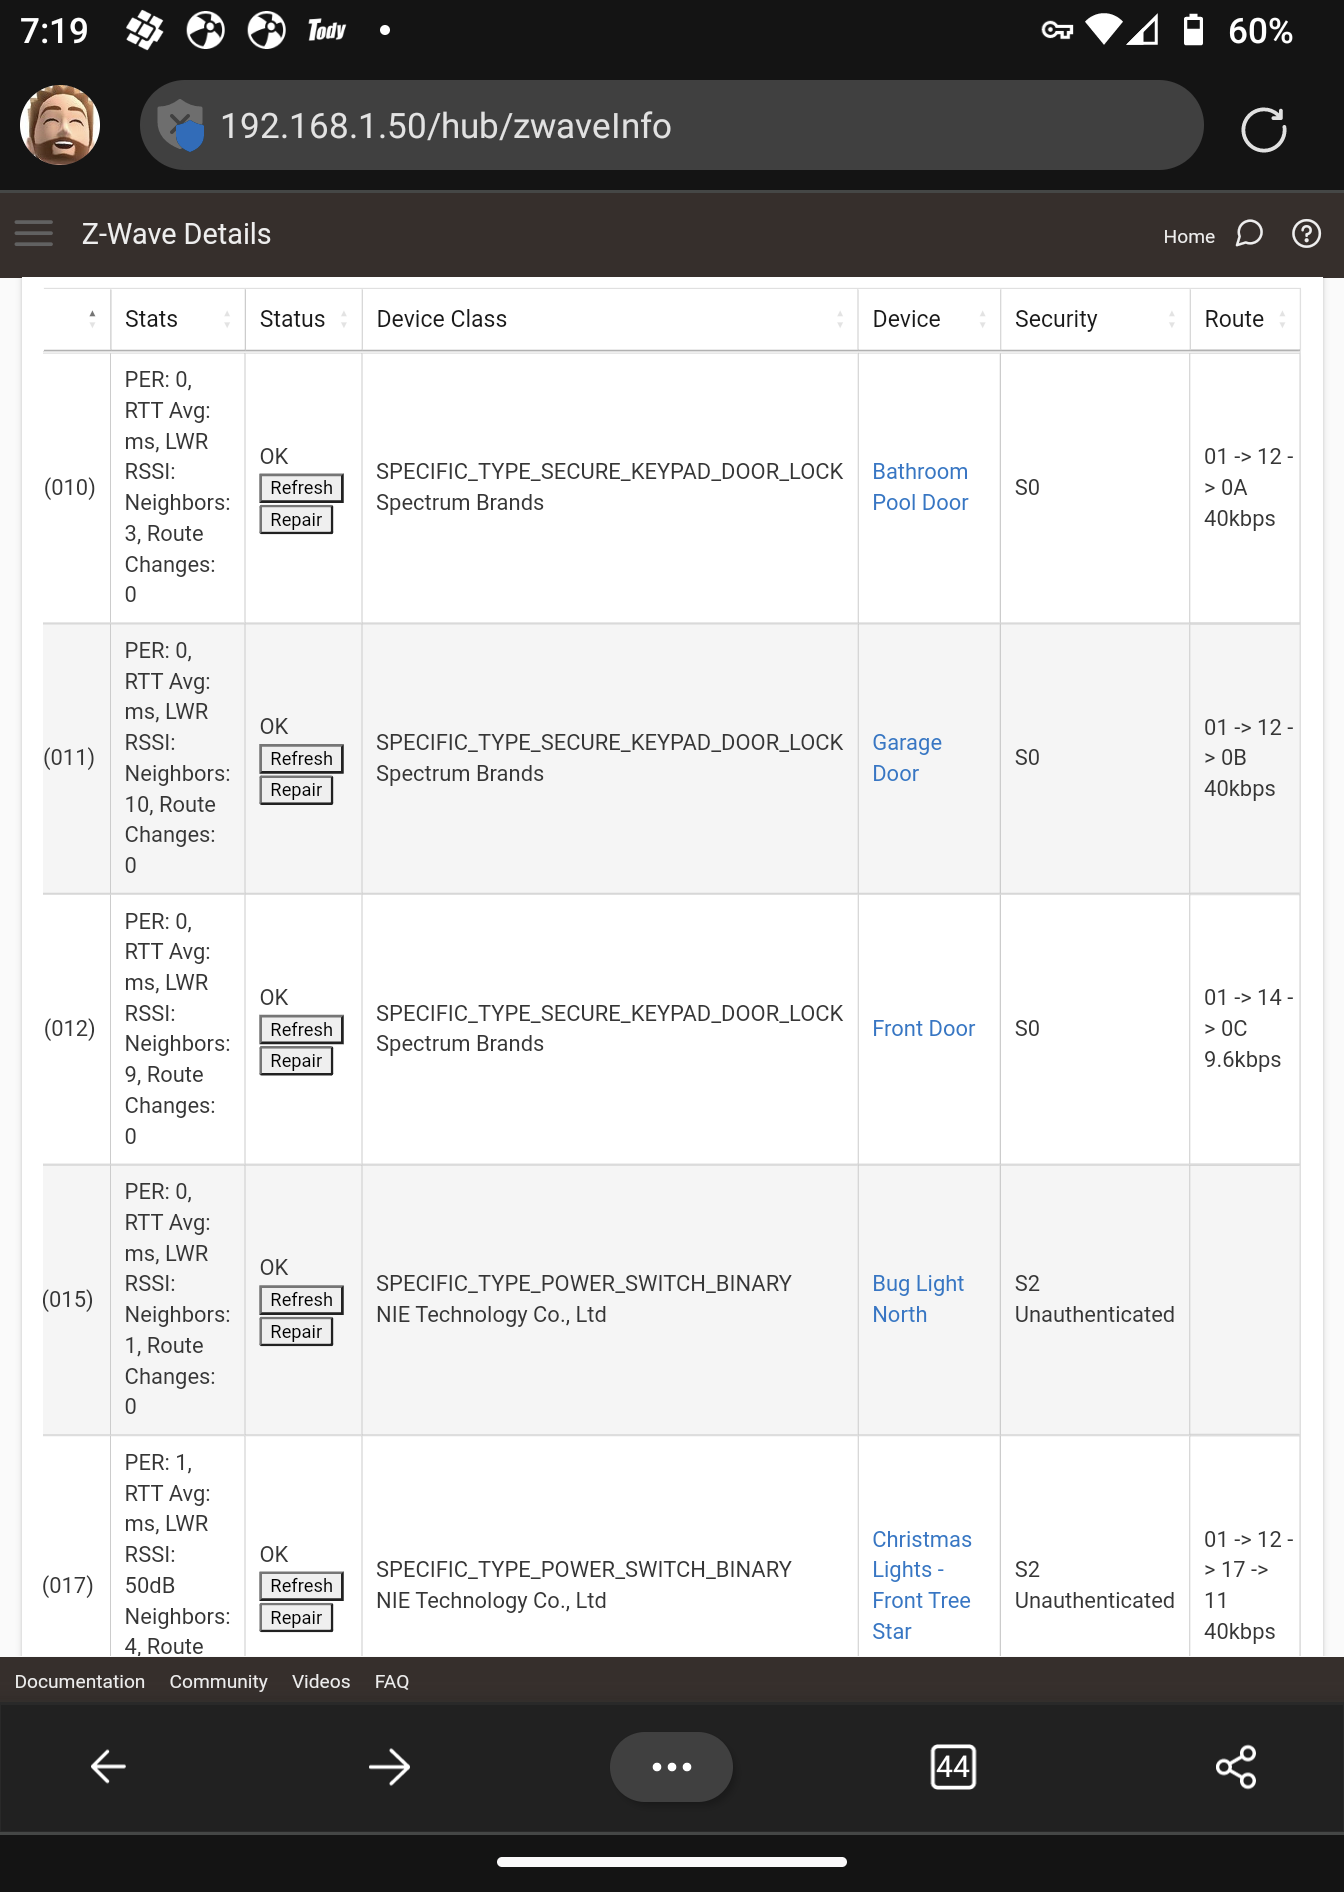Screen dimensions: 1344x1892
Task: Click Repair for Garage Door node
Action: click(x=296, y=790)
